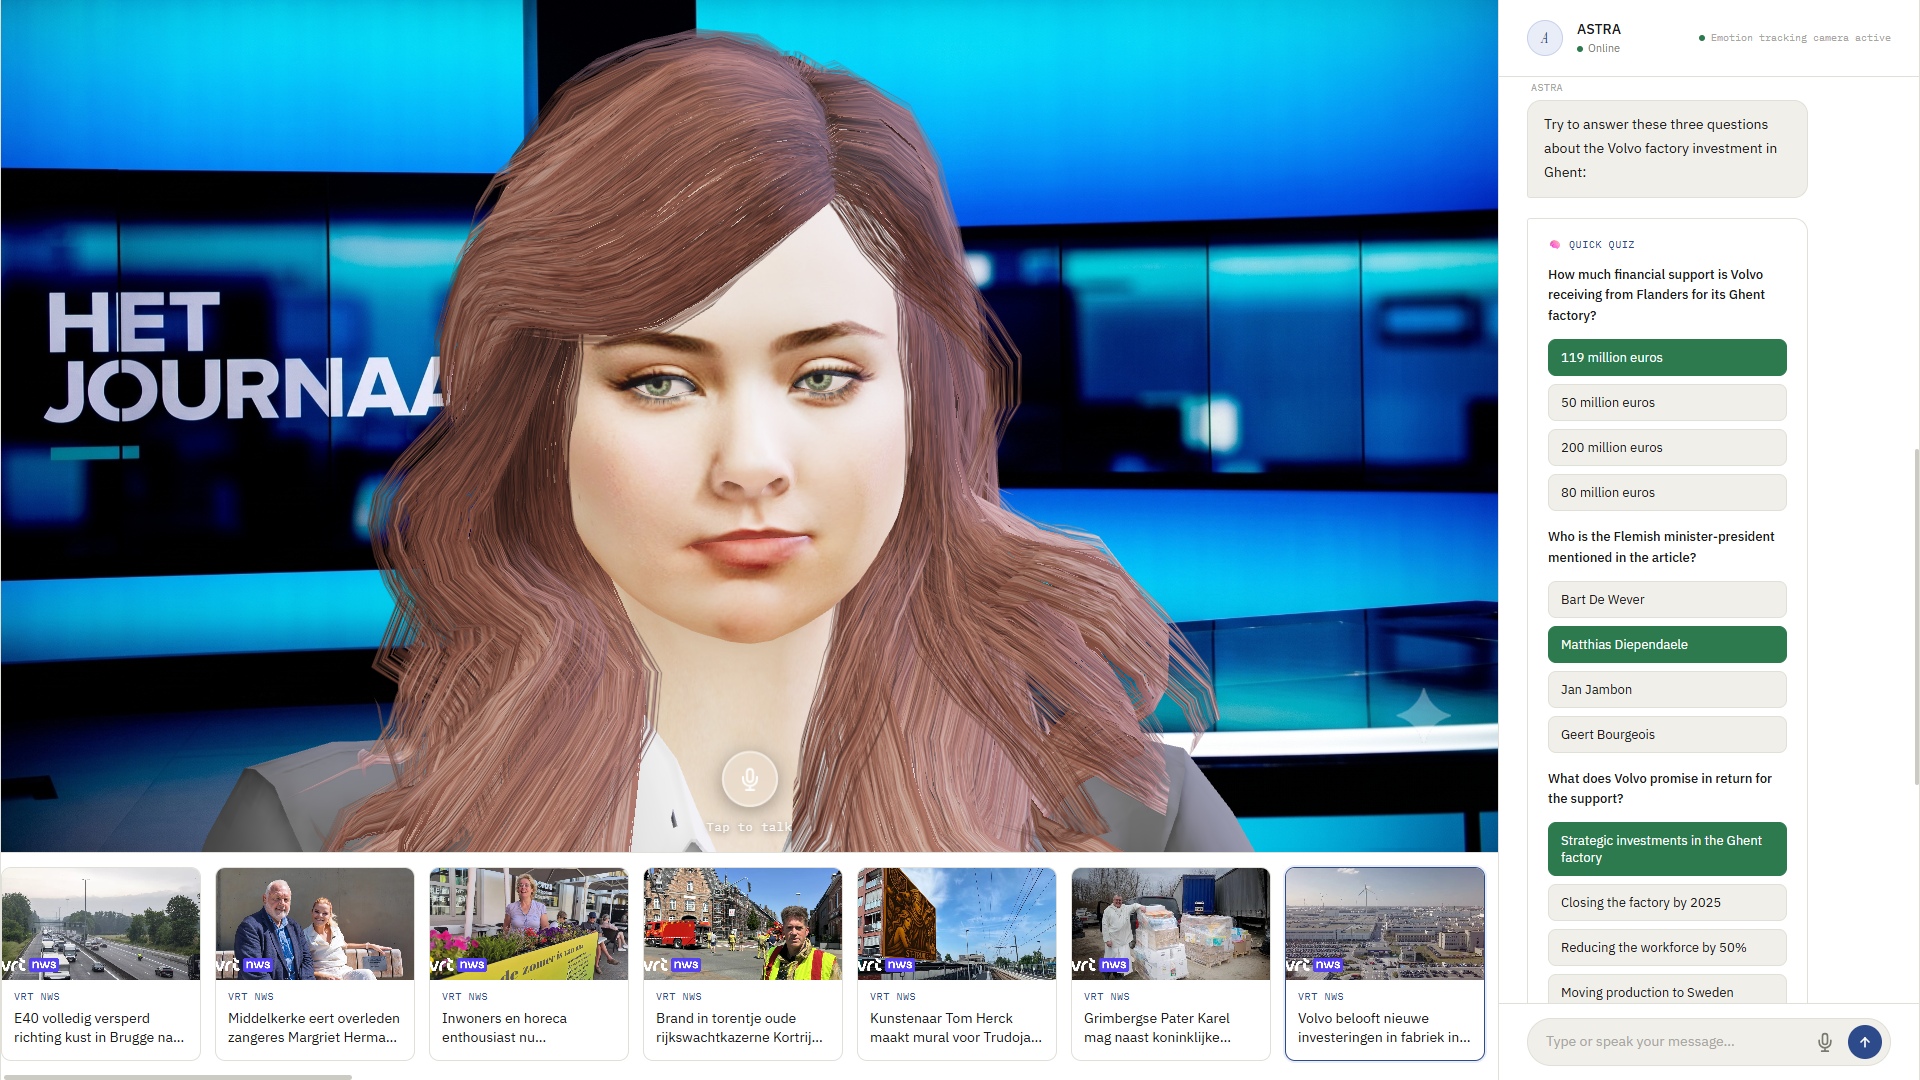Pick Reducing the workforce by 50%

pos(1667,948)
